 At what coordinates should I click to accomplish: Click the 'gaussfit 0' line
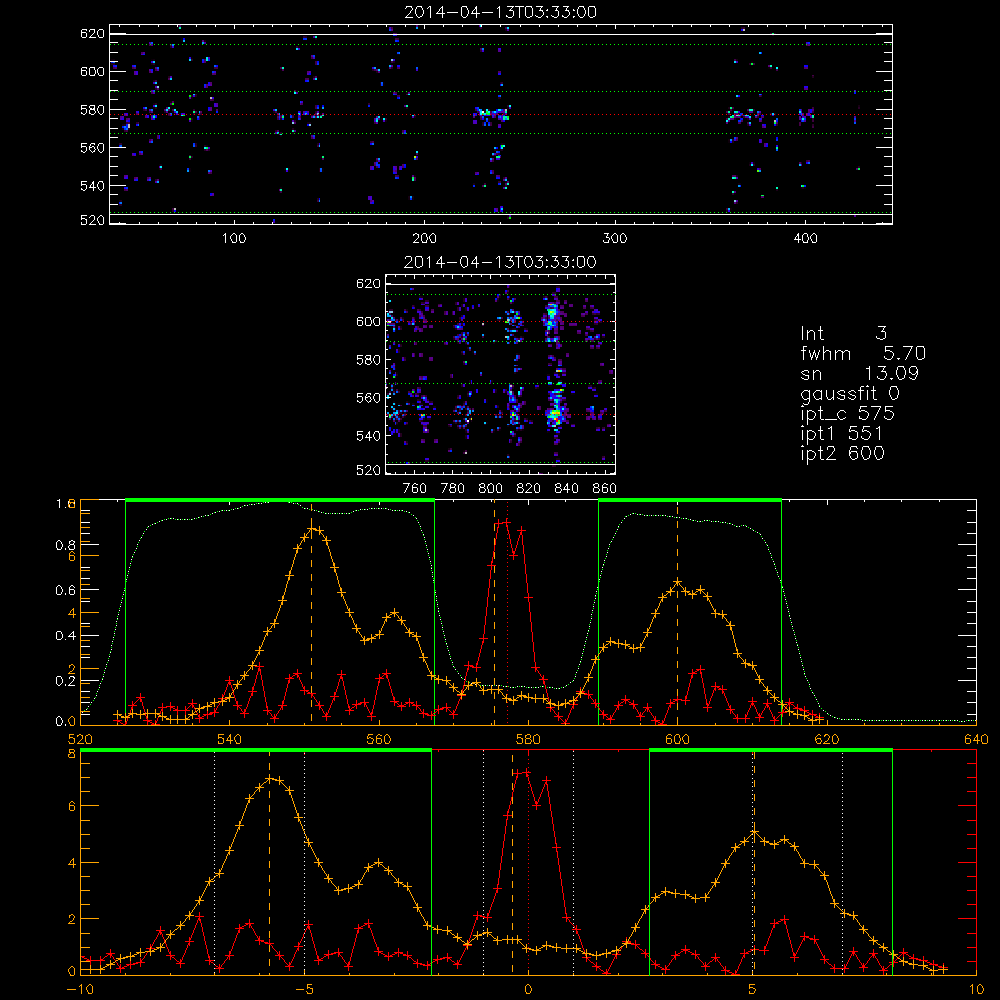point(849,393)
